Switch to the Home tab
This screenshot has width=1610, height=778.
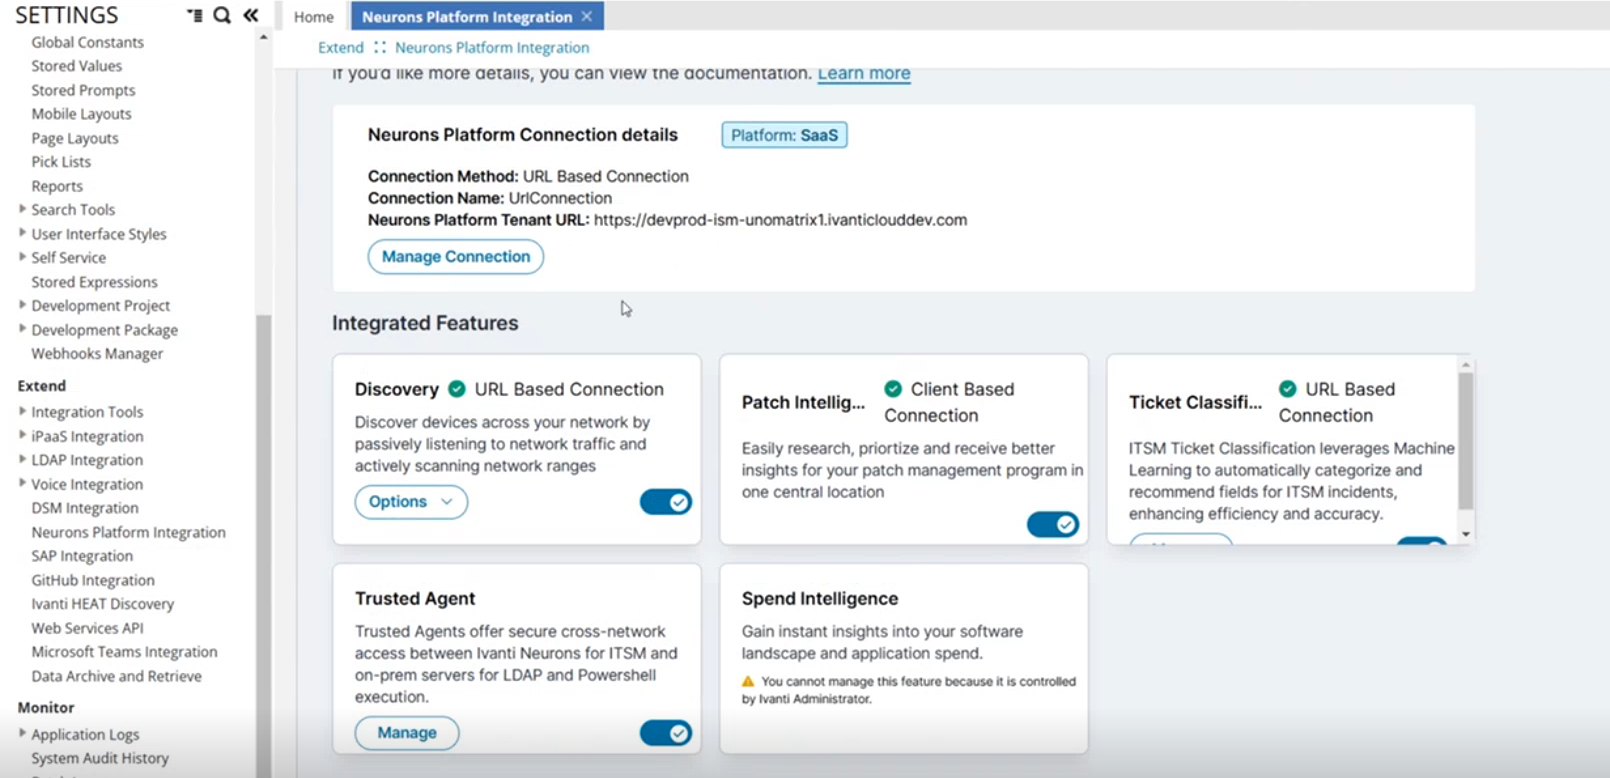(313, 17)
